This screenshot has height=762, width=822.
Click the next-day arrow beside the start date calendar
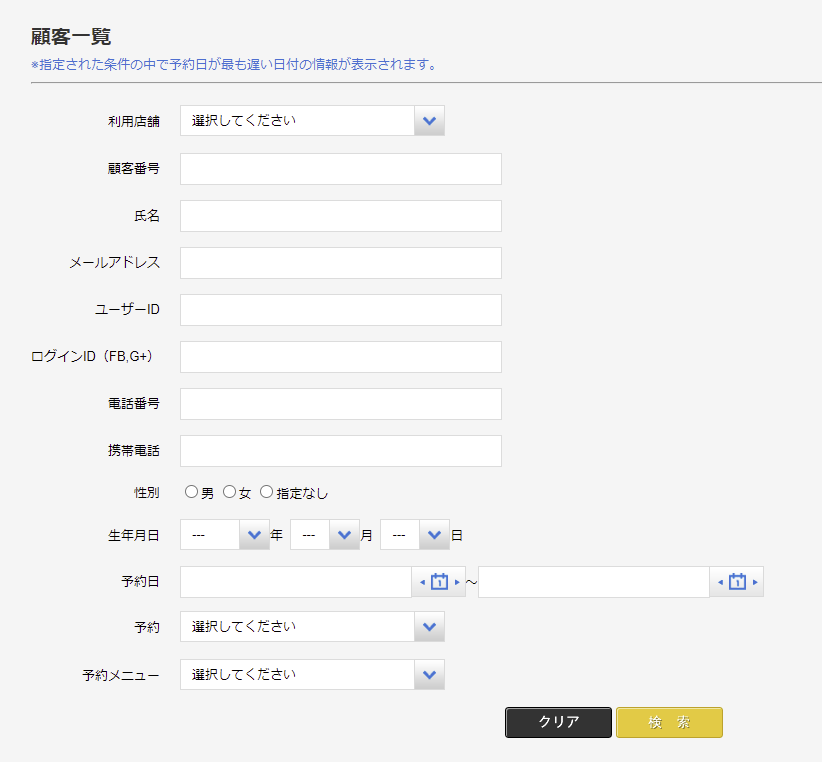point(457,582)
